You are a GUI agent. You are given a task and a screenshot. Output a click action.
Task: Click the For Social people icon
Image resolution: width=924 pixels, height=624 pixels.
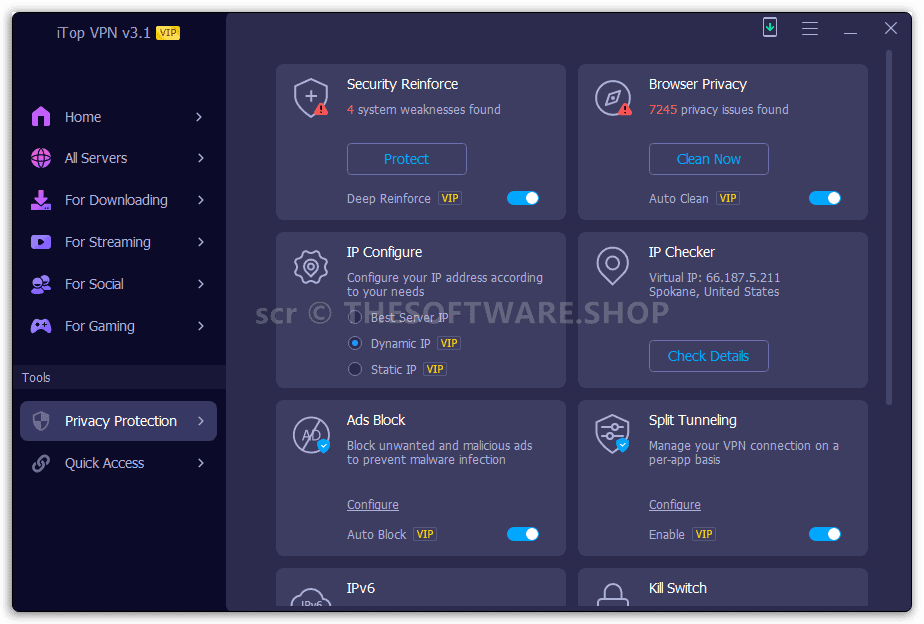click(41, 284)
